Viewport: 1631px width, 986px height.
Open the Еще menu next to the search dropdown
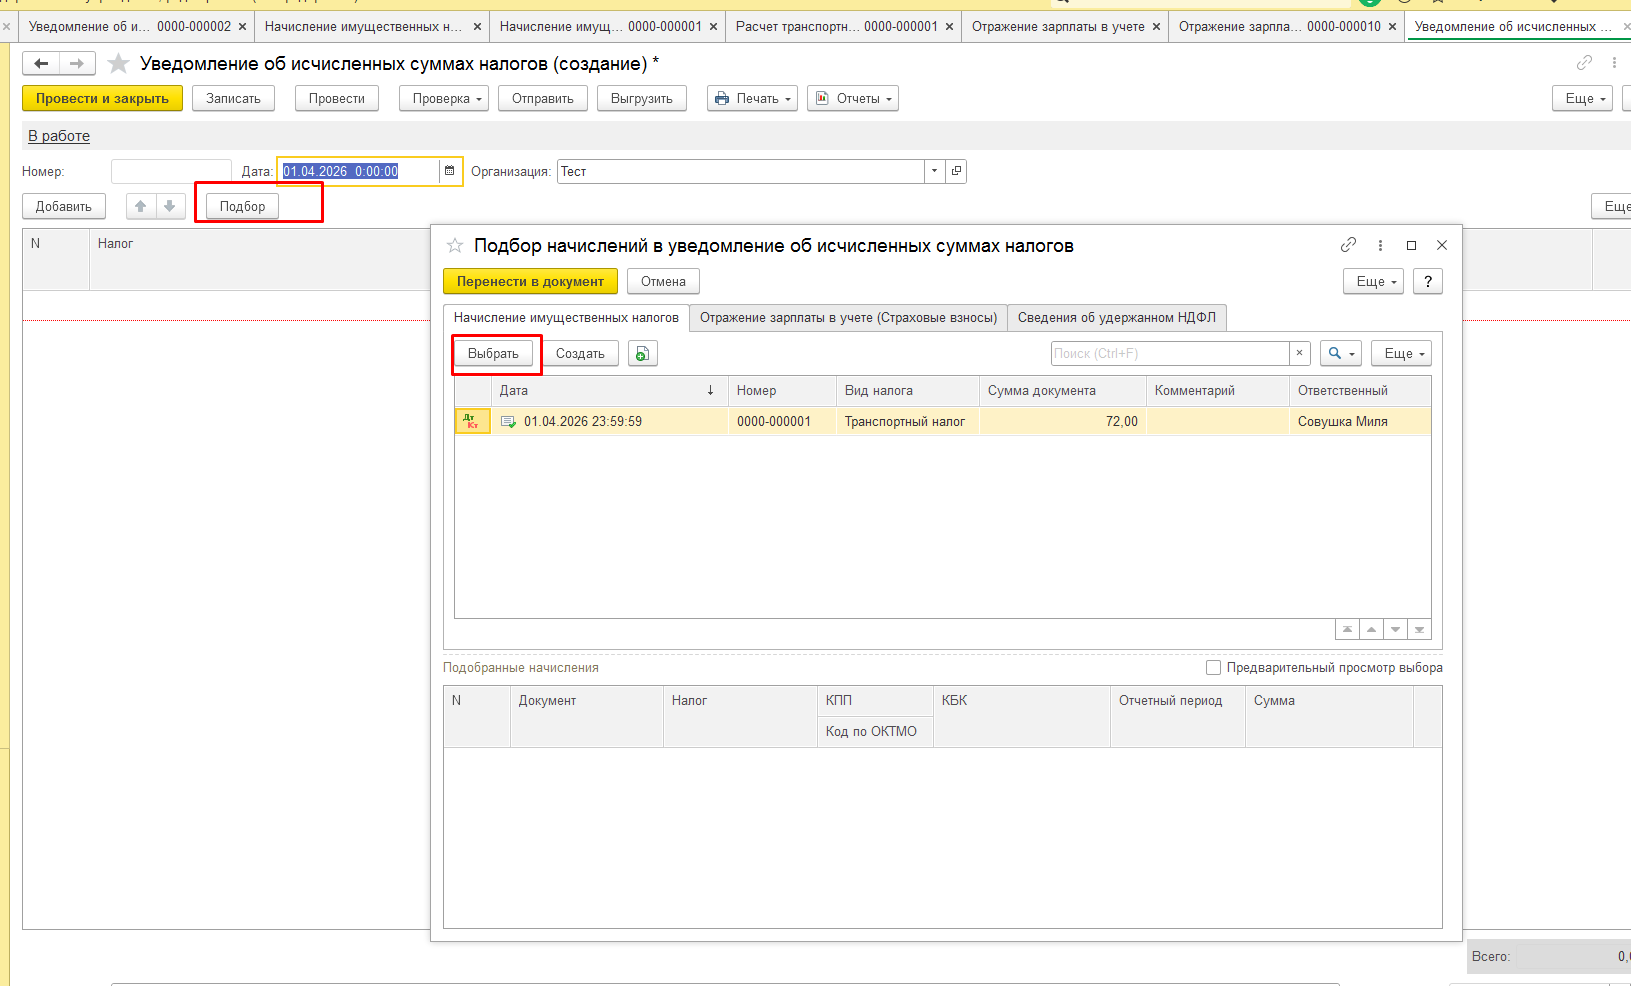tap(1402, 354)
